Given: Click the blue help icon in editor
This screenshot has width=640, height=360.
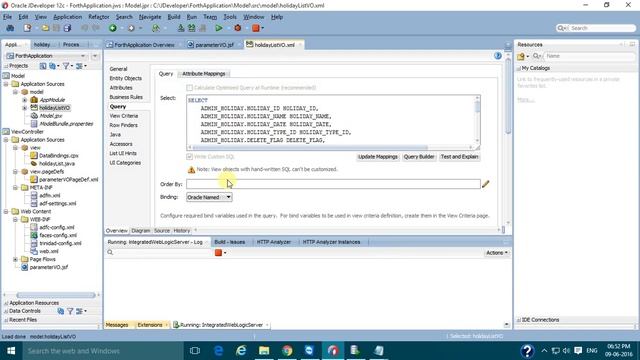Looking at the screenshot, I should click(498, 56).
